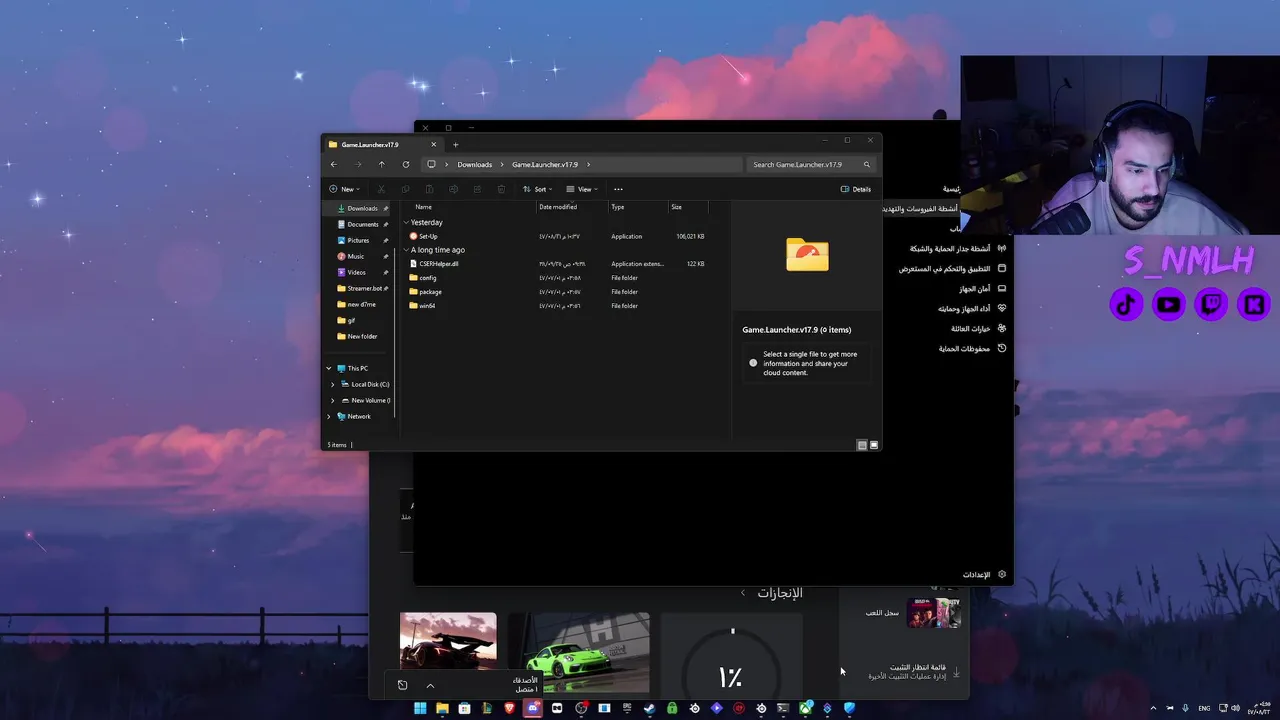Switch to large thumbnails view in status bar
Image resolution: width=1280 pixels, height=720 pixels.
coord(874,445)
